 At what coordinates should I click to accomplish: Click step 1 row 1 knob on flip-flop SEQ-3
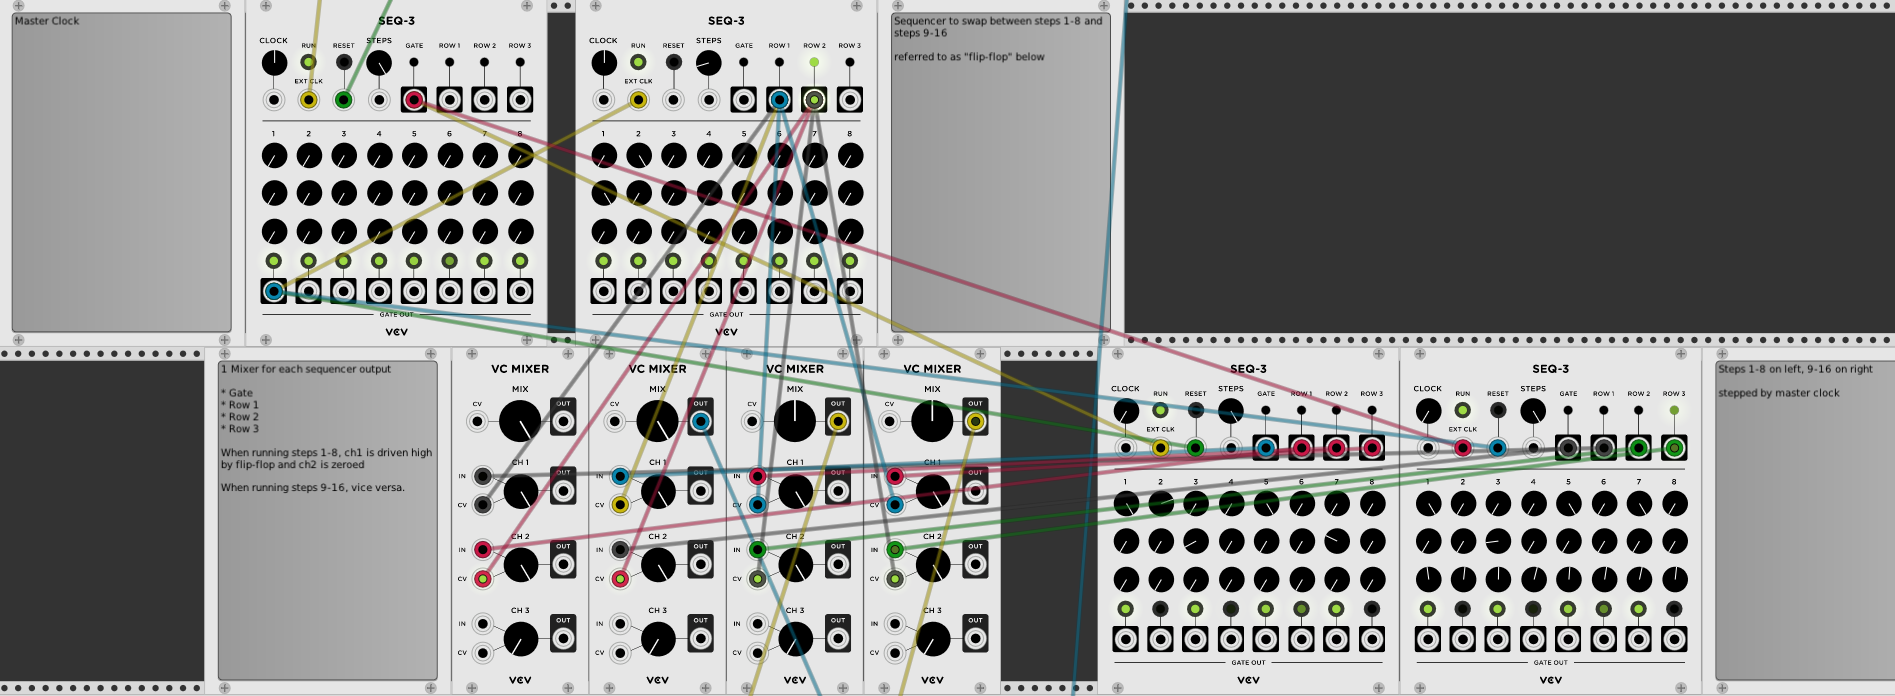603,156
